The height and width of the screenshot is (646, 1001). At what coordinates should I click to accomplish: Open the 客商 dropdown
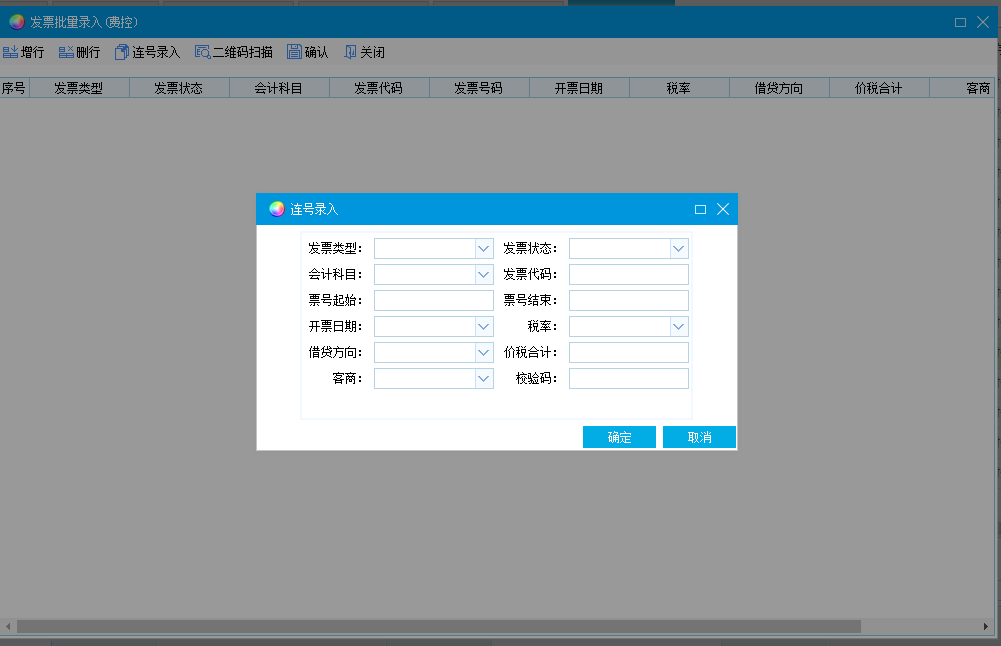[484, 378]
